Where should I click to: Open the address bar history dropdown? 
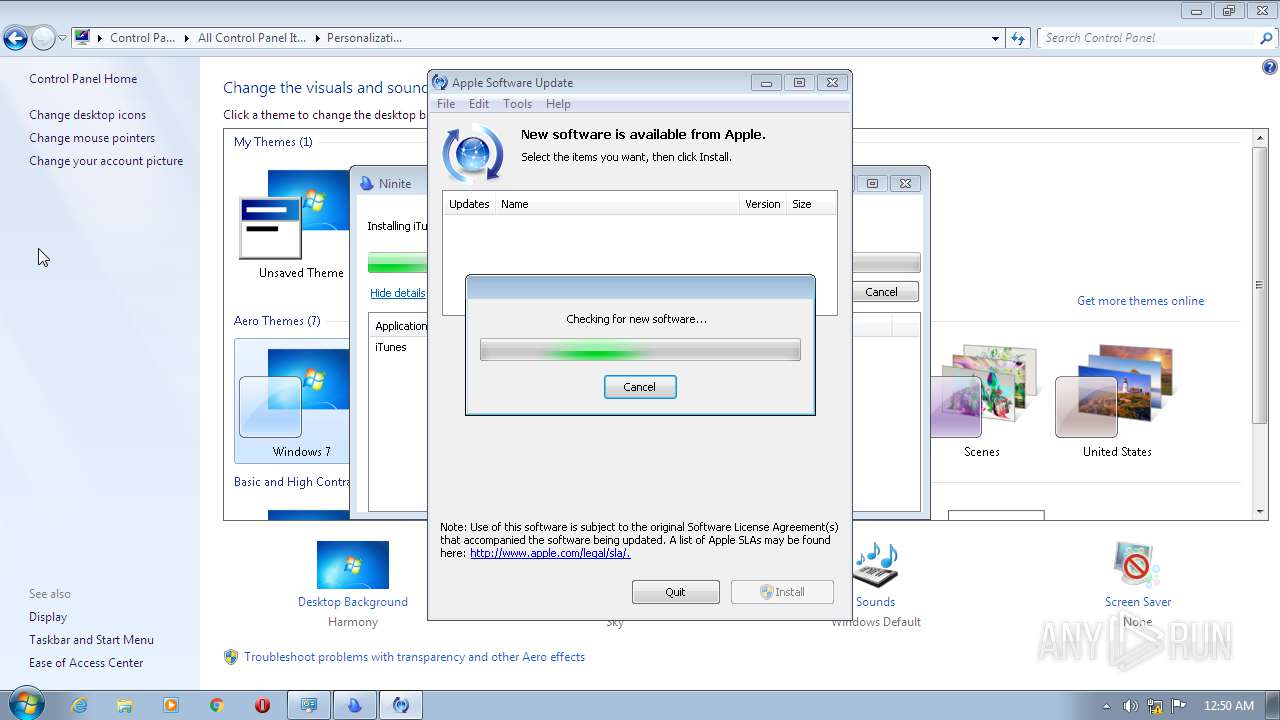[x=995, y=38]
